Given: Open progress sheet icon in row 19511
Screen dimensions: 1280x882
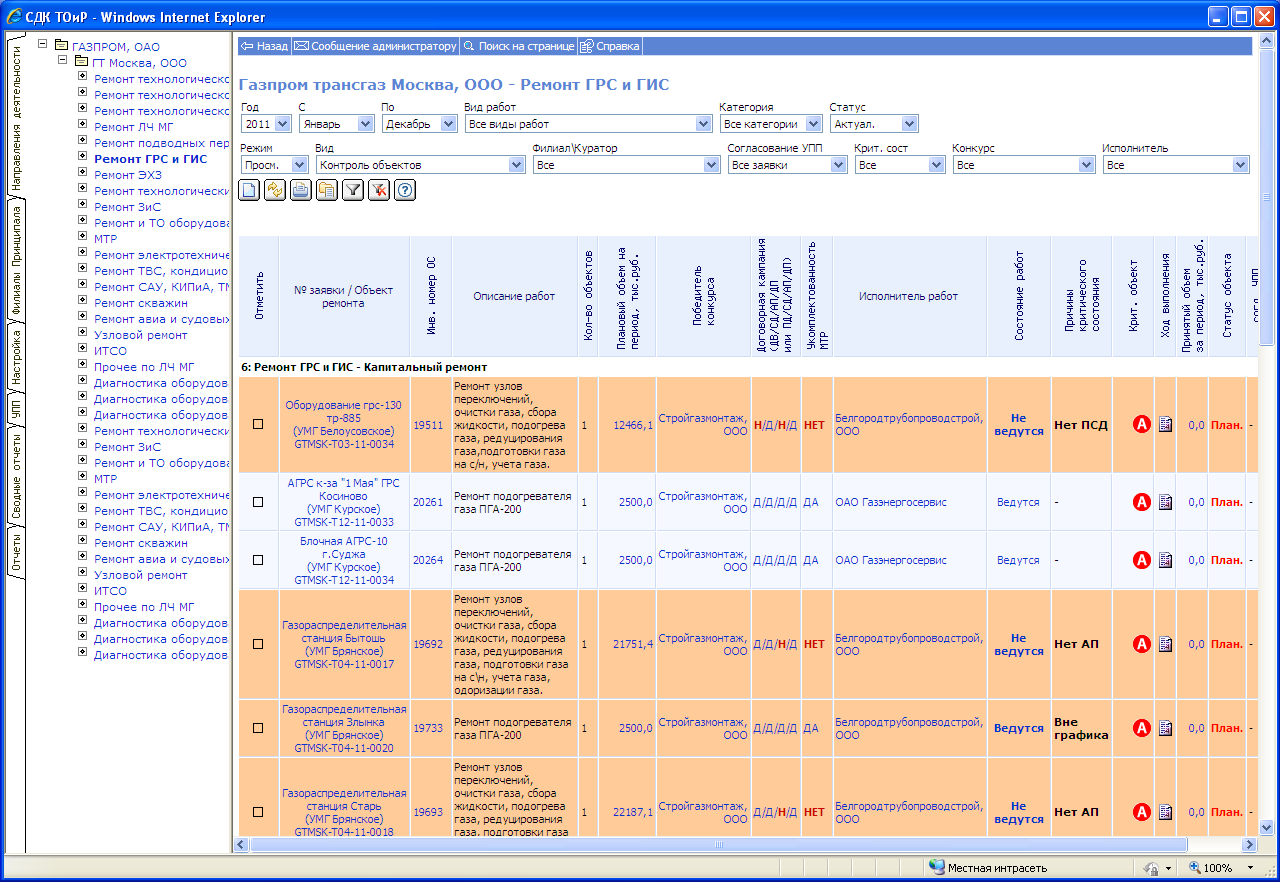Looking at the screenshot, I should pos(1165,425).
